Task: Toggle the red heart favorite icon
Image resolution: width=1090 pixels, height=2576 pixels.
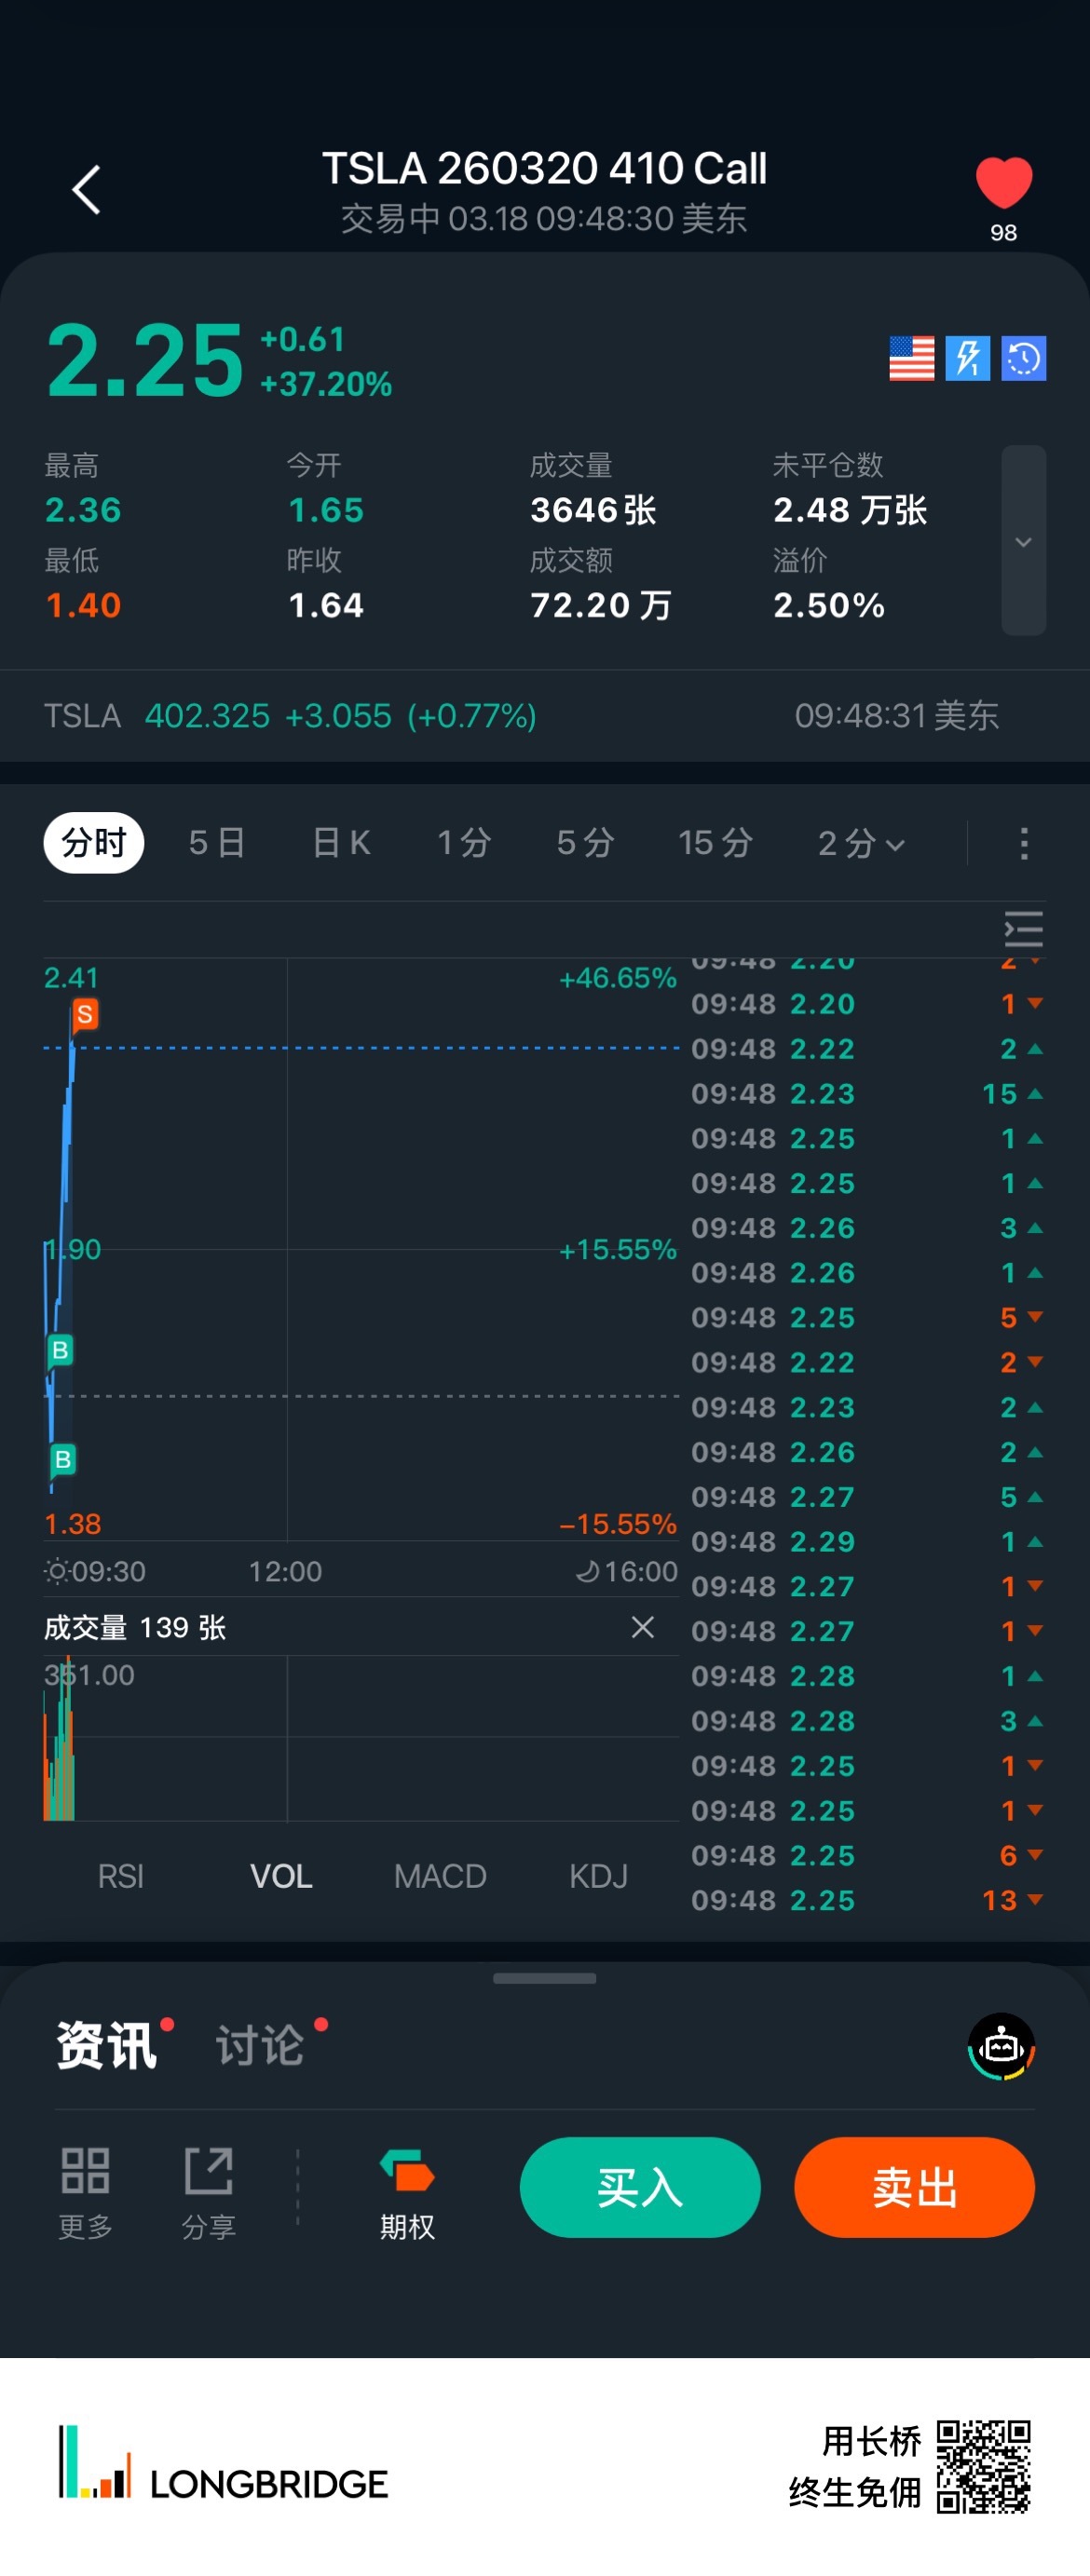Action: (x=1003, y=184)
